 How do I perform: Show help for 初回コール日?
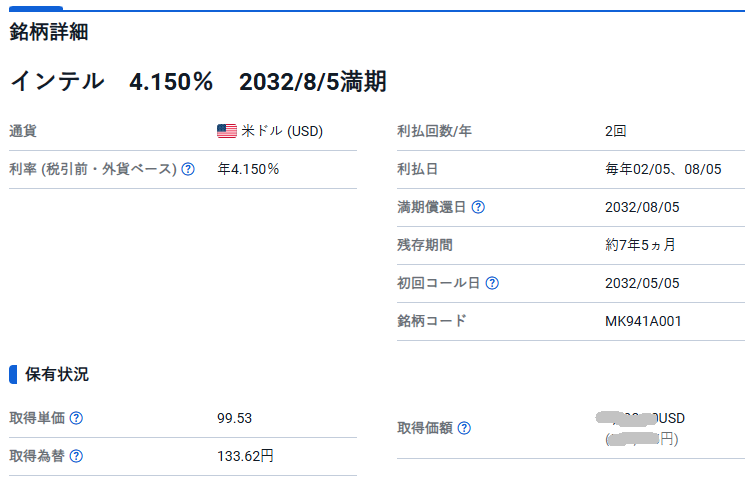pos(492,283)
